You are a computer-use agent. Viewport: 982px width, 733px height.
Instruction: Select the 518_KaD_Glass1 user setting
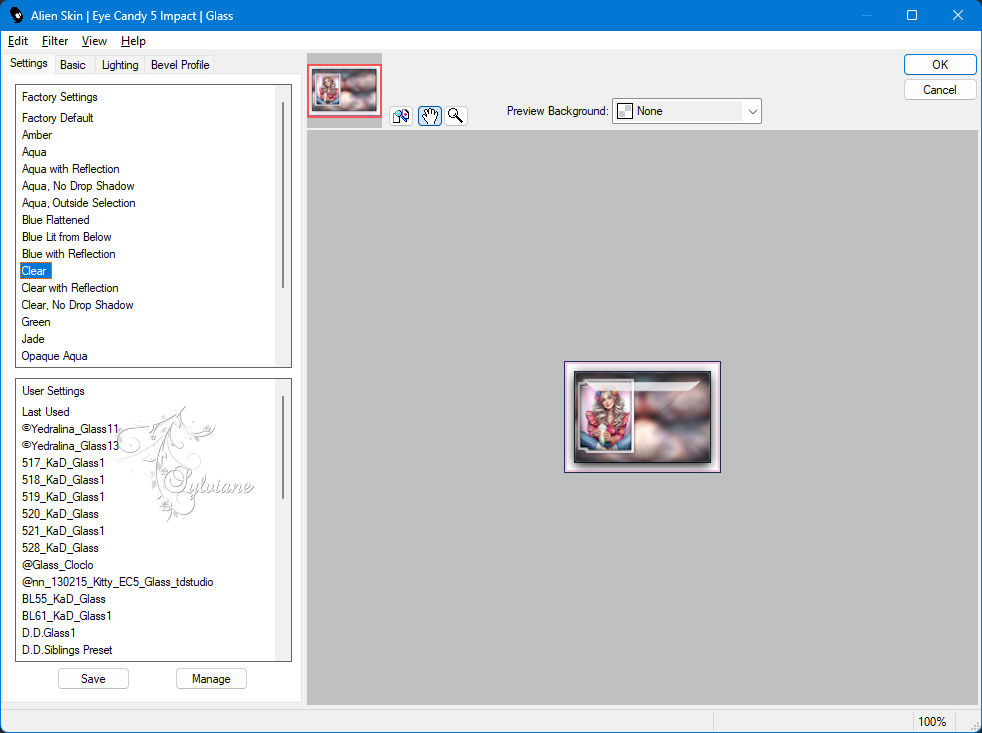63,479
